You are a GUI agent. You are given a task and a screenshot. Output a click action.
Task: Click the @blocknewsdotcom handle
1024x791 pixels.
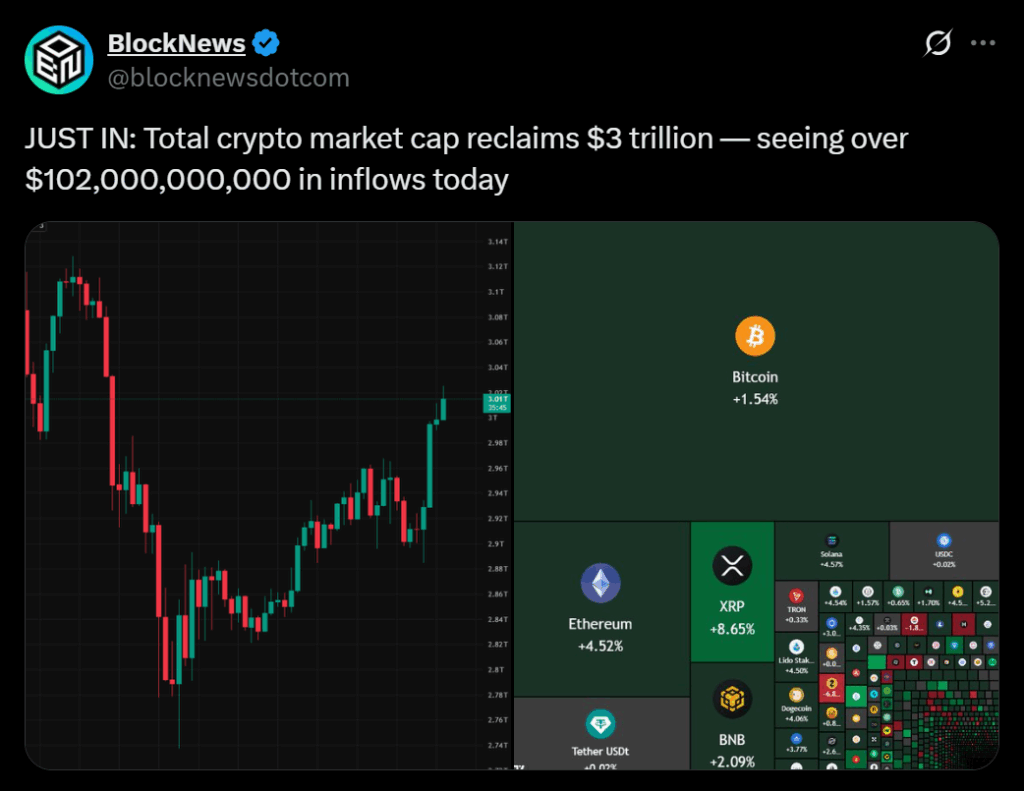228,77
